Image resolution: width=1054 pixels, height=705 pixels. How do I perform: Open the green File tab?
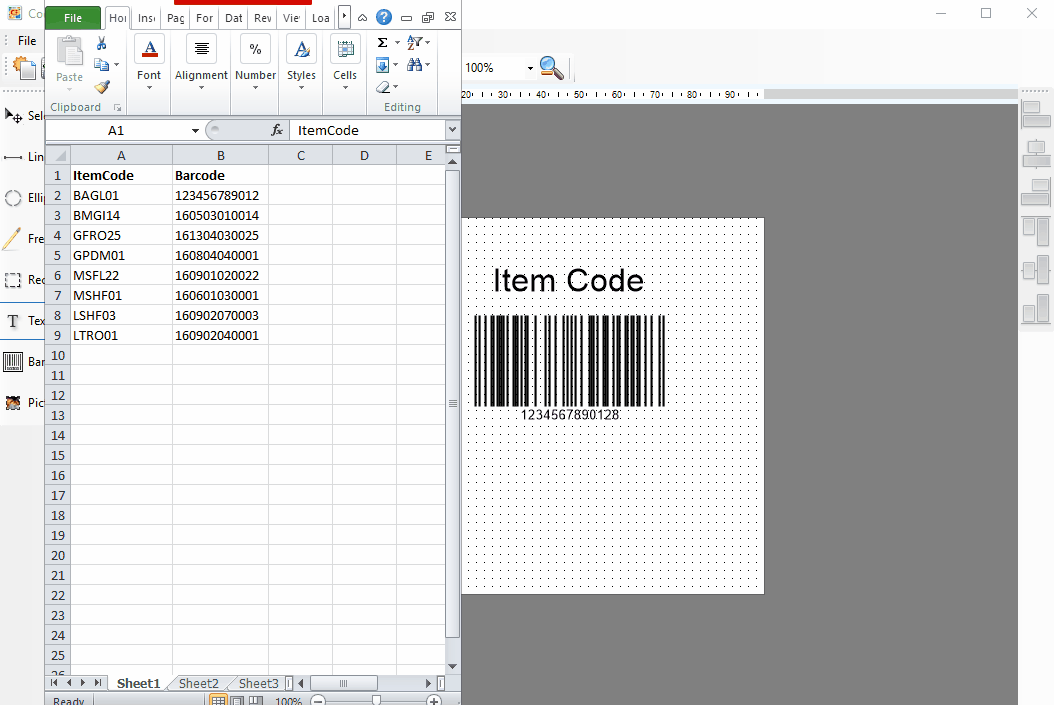(73, 18)
